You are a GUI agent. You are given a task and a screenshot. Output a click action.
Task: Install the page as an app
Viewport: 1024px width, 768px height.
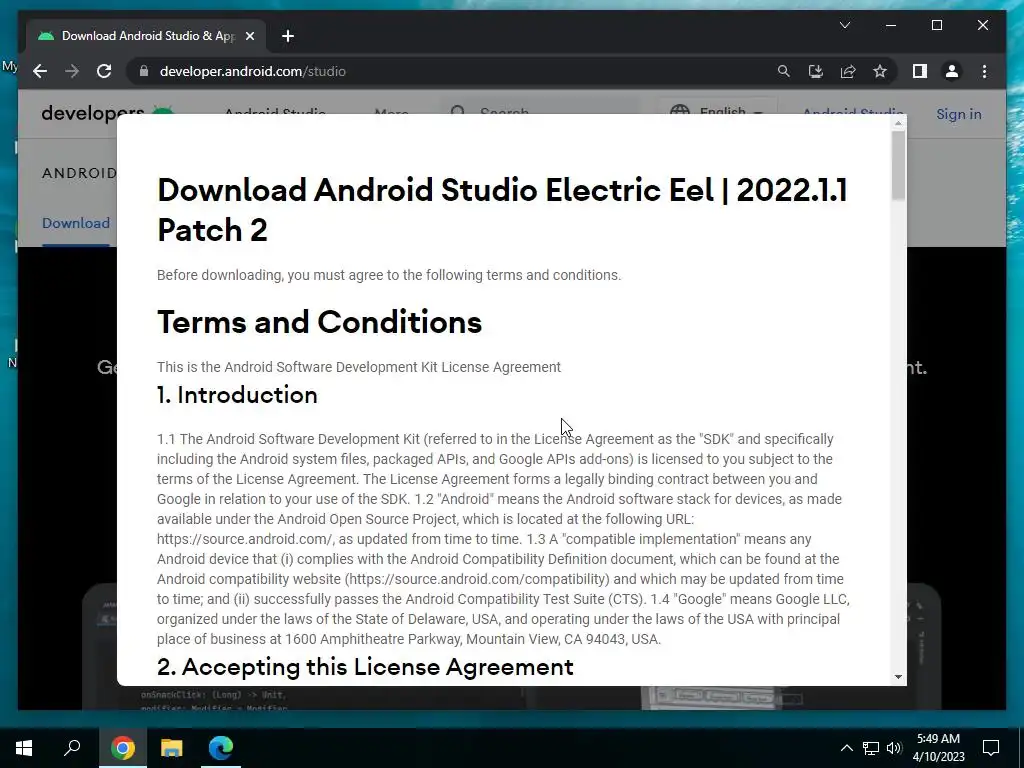click(x=816, y=71)
